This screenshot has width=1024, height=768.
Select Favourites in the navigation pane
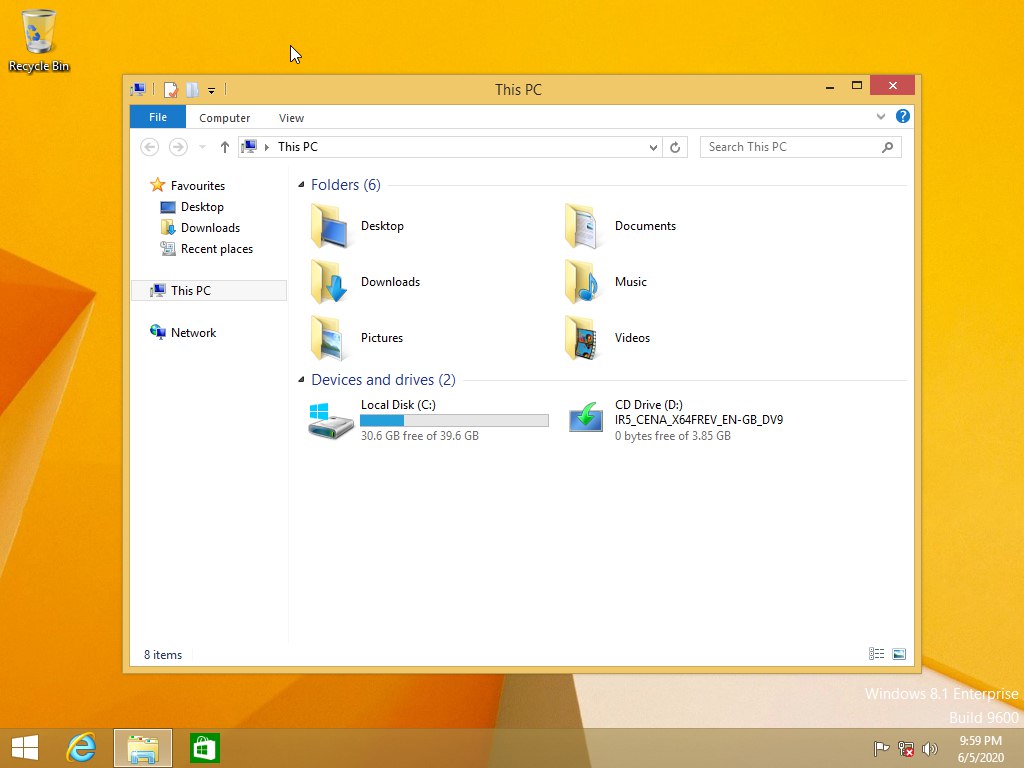[x=198, y=185]
